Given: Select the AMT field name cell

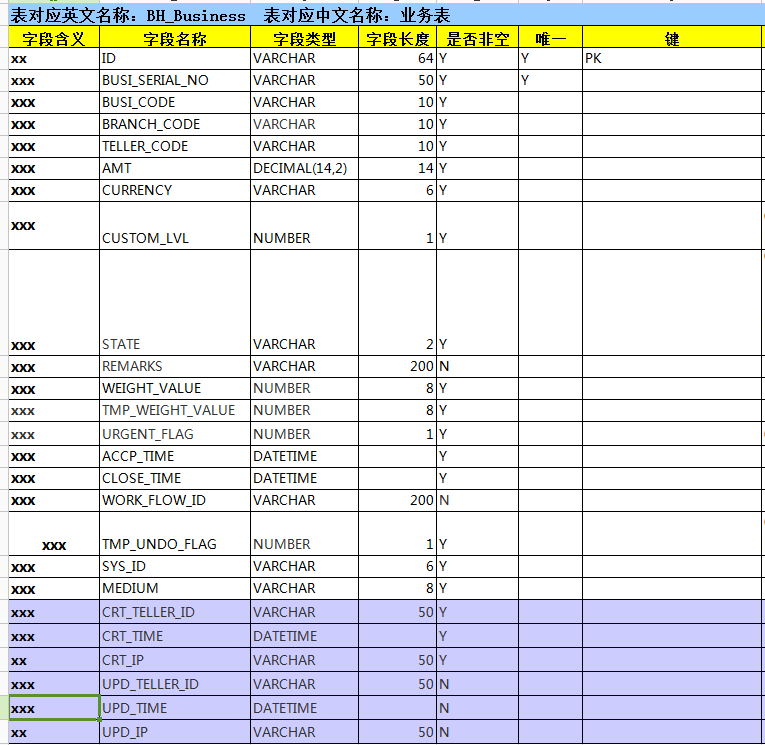Looking at the screenshot, I should (175, 168).
